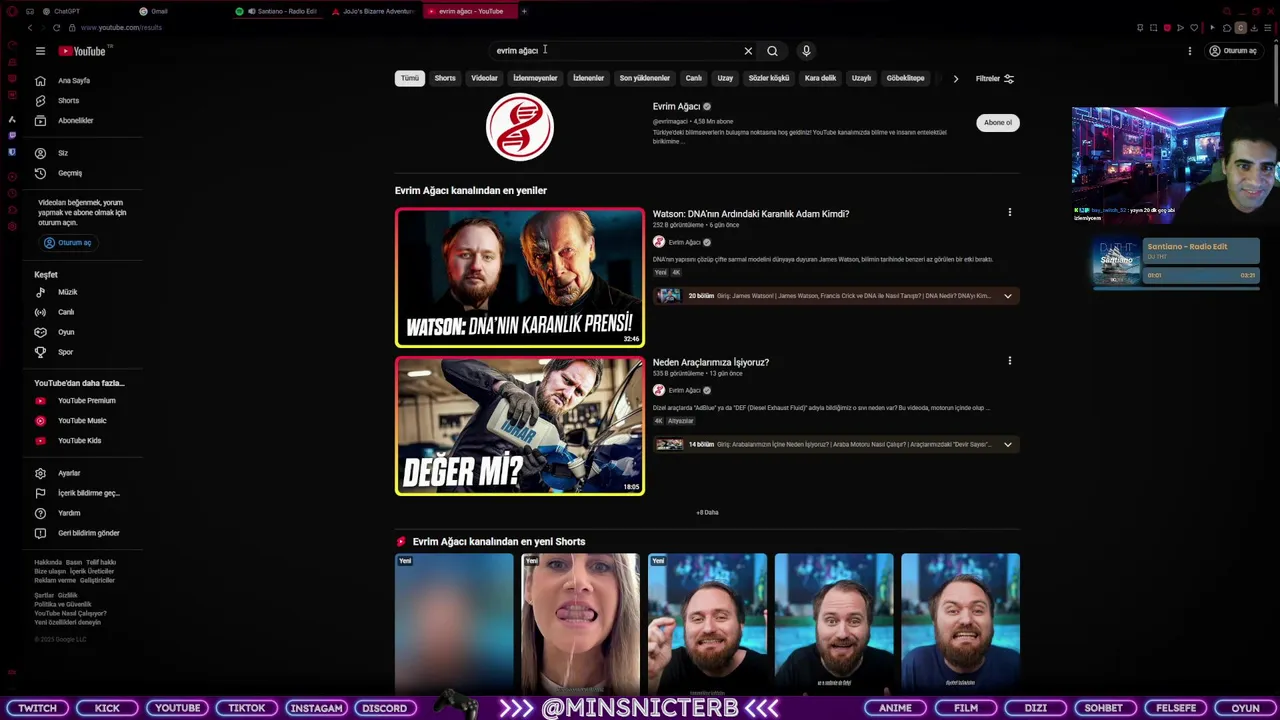Open Abonelikler in the sidebar
The height and width of the screenshot is (720, 1280).
75,120
